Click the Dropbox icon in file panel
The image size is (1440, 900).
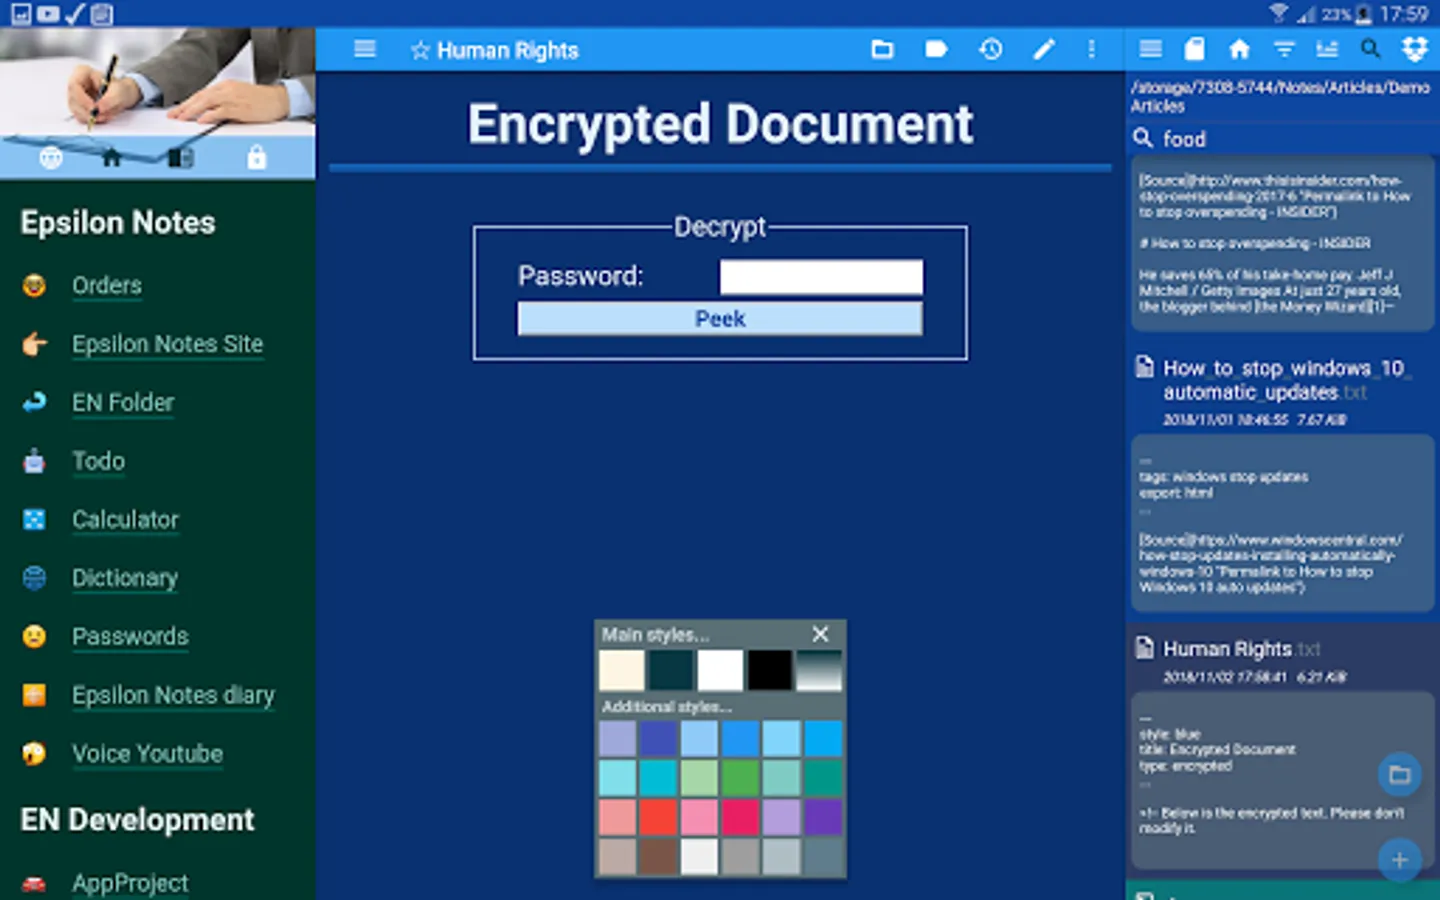tap(1415, 49)
